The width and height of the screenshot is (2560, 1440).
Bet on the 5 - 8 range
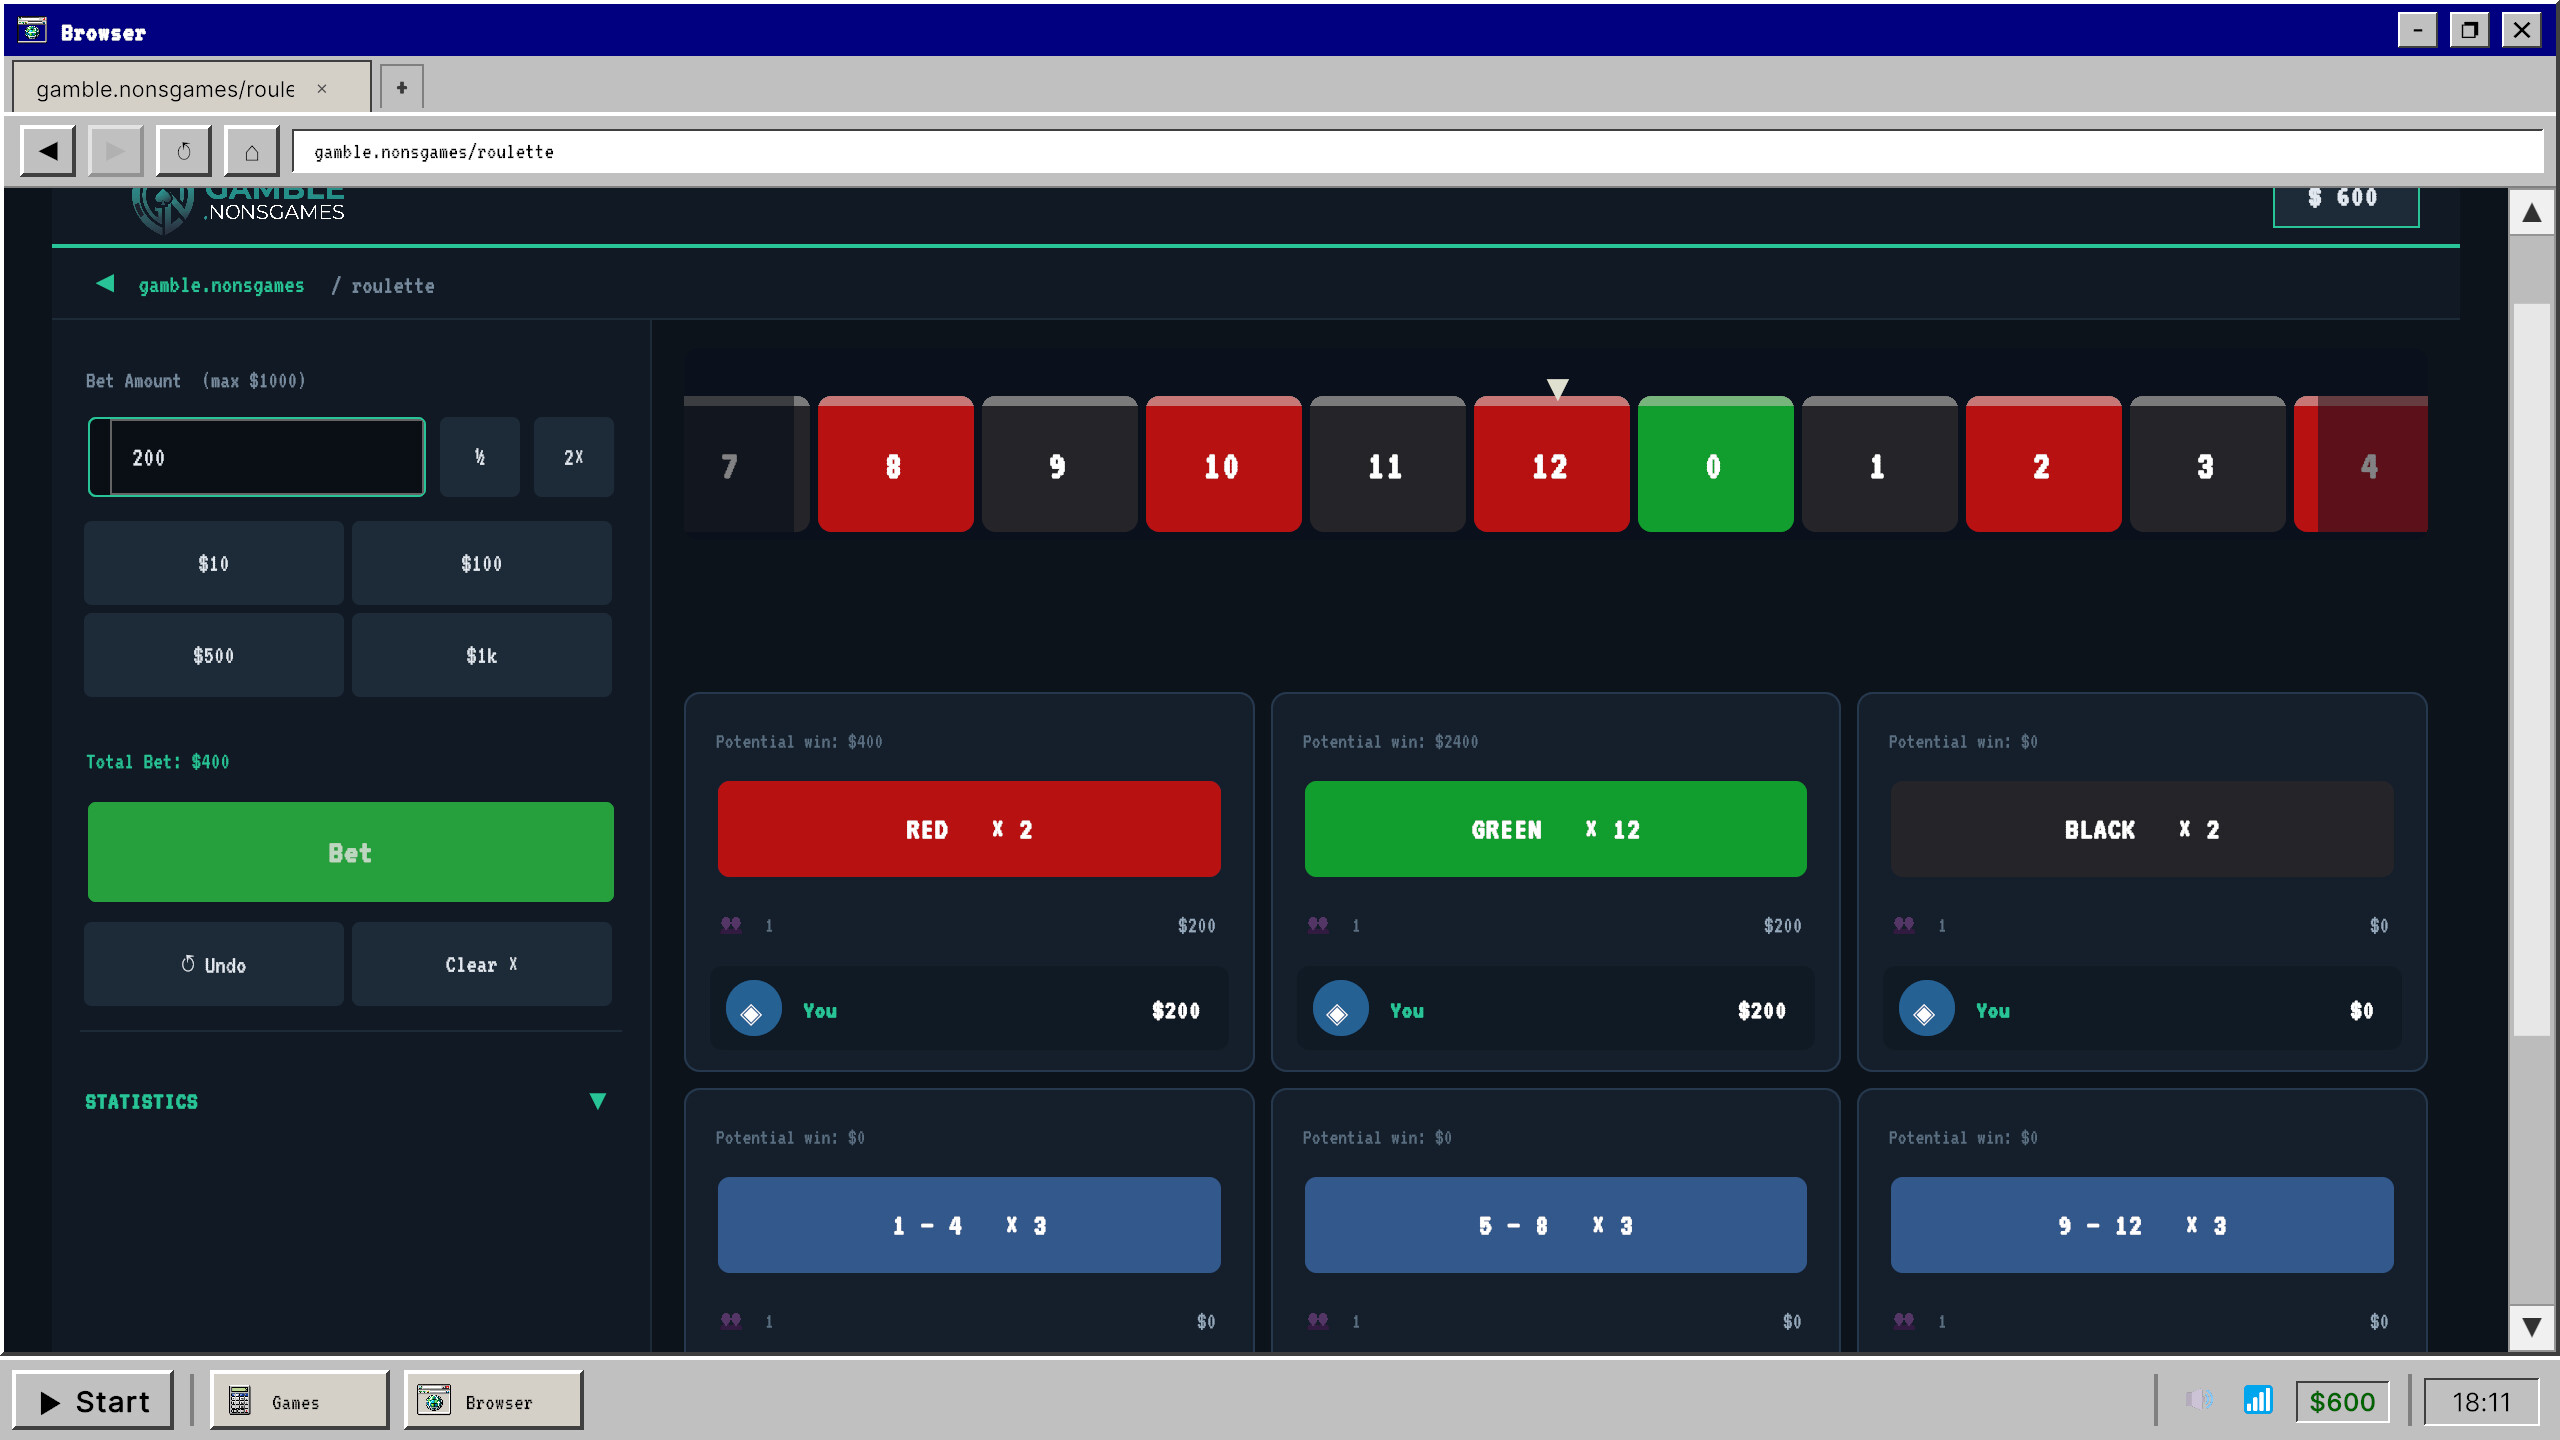(x=1556, y=1225)
